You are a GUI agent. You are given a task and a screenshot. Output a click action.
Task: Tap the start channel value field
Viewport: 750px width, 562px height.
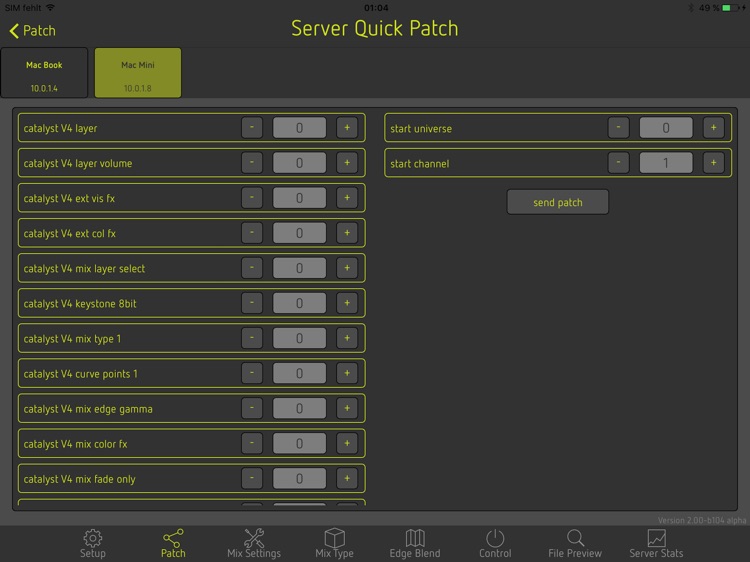(666, 163)
